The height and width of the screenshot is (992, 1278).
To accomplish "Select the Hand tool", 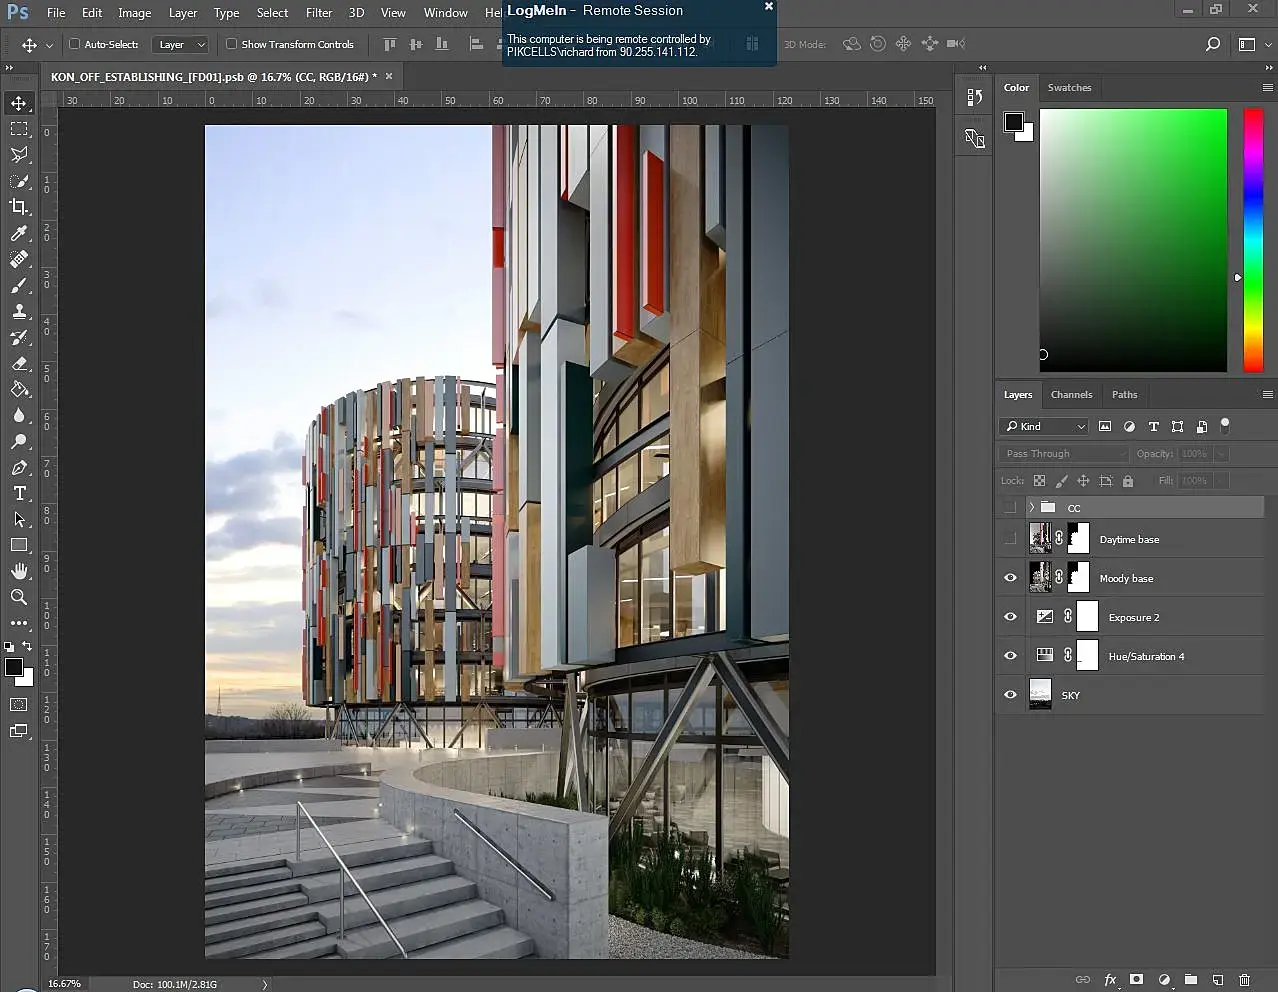I will (19, 571).
